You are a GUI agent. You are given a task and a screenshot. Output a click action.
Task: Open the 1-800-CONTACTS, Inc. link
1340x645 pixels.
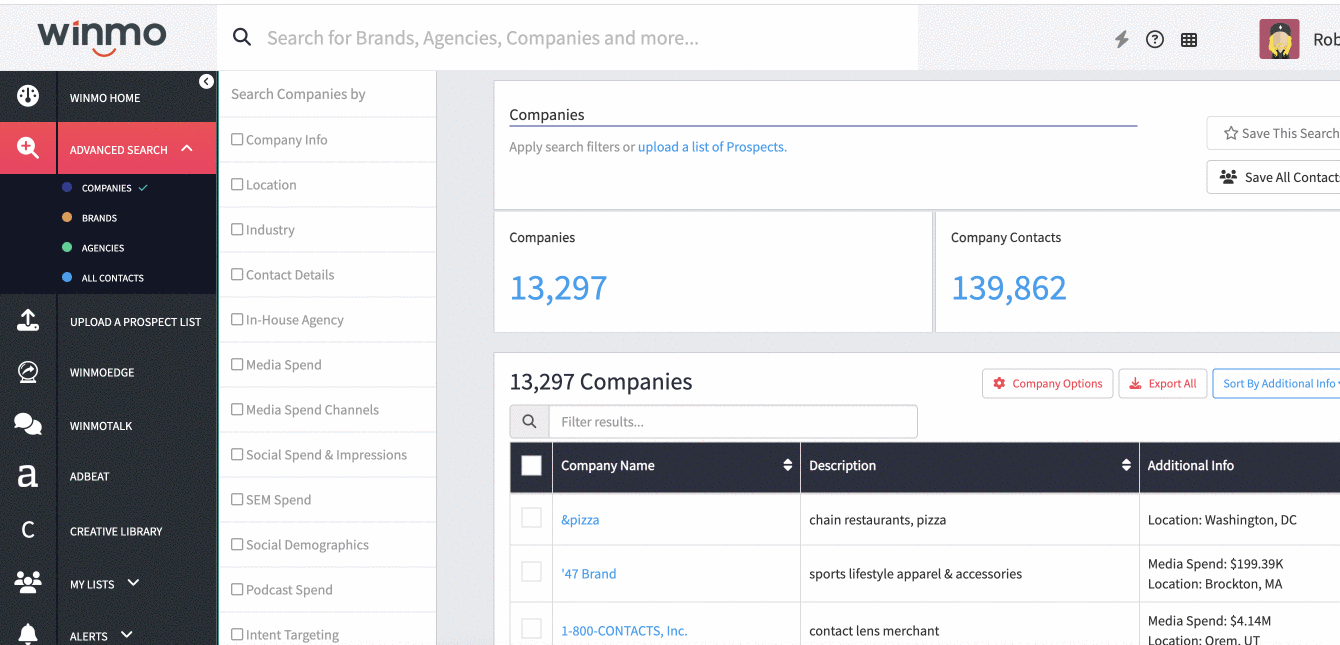point(624,631)
